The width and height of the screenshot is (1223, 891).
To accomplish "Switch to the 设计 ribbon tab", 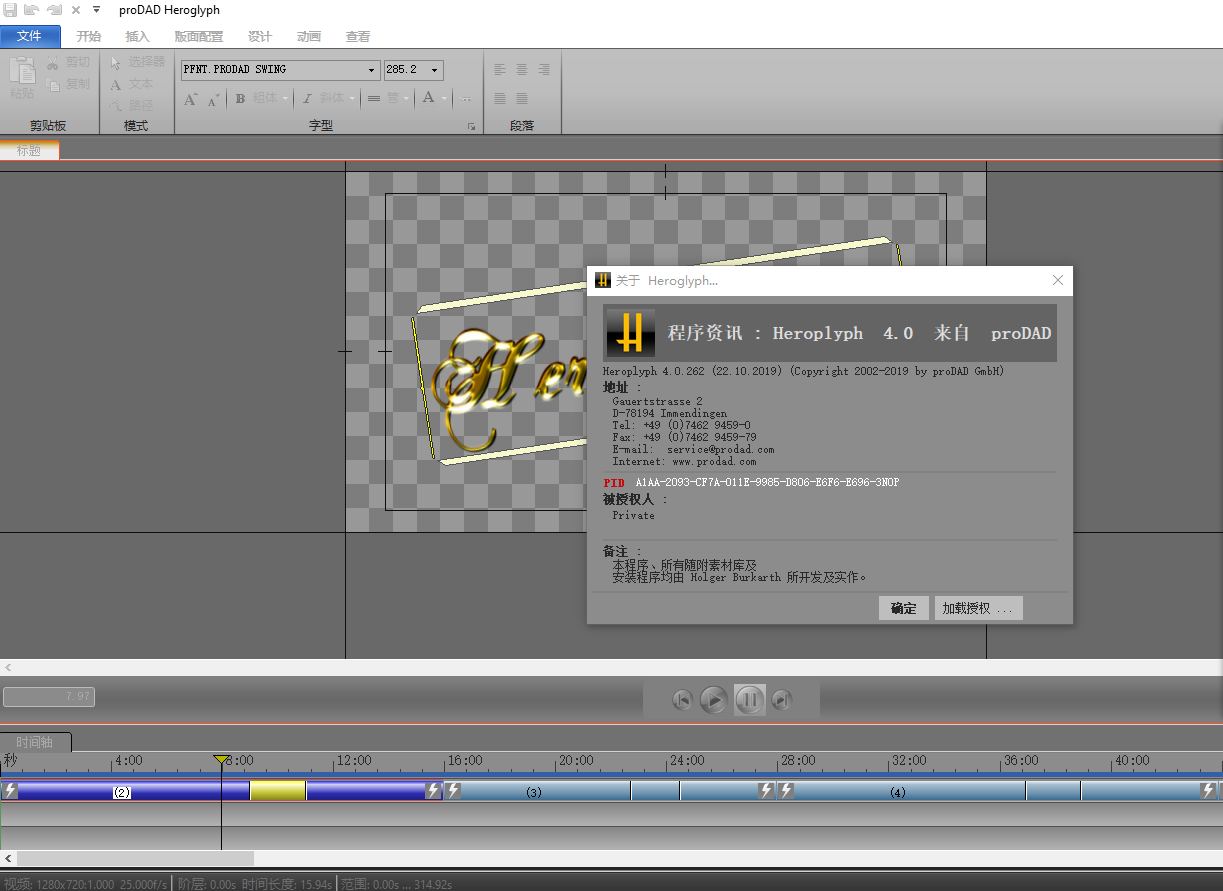I will (260, 36).
